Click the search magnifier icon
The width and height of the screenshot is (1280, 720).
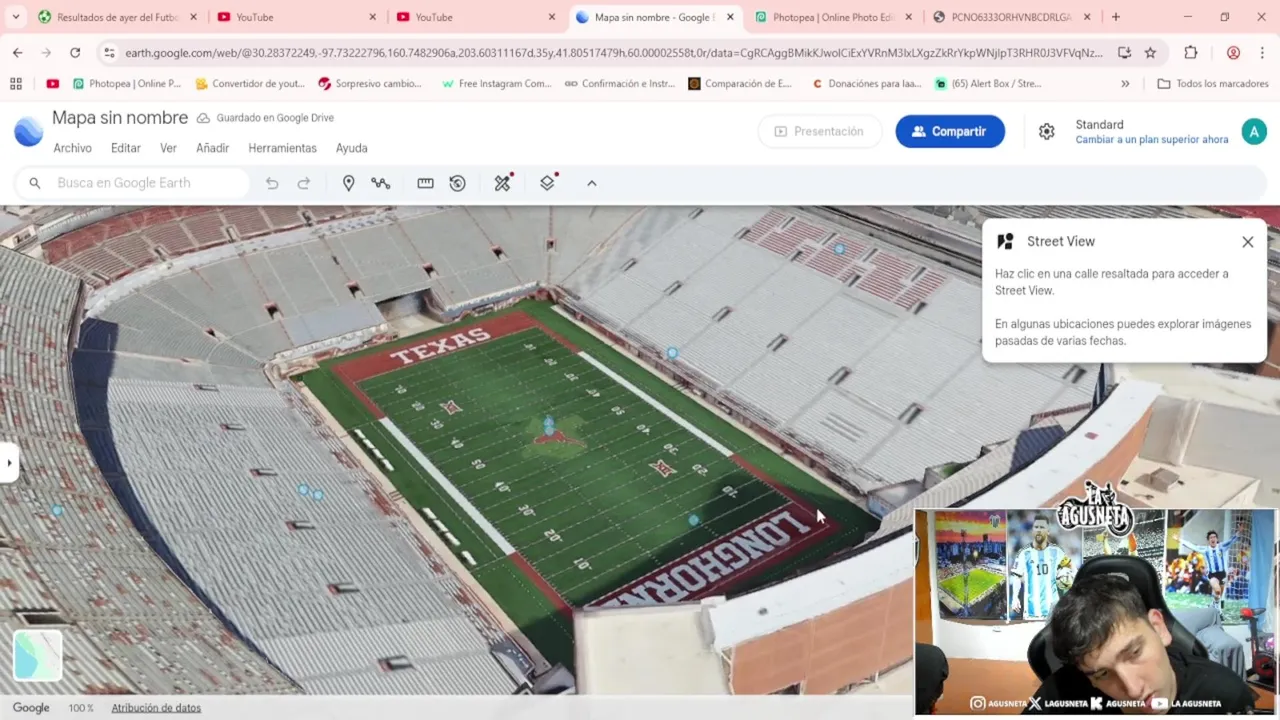coord(35,183)
